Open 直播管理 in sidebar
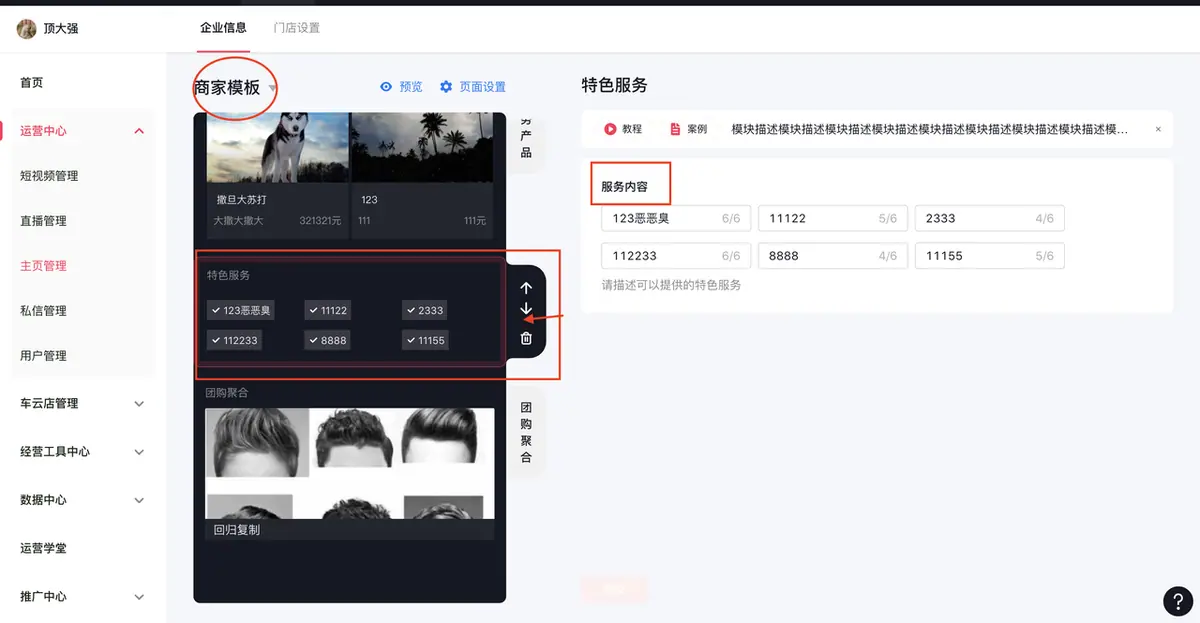The height and width of the screenshot is (623, 1200). (43, 221)
